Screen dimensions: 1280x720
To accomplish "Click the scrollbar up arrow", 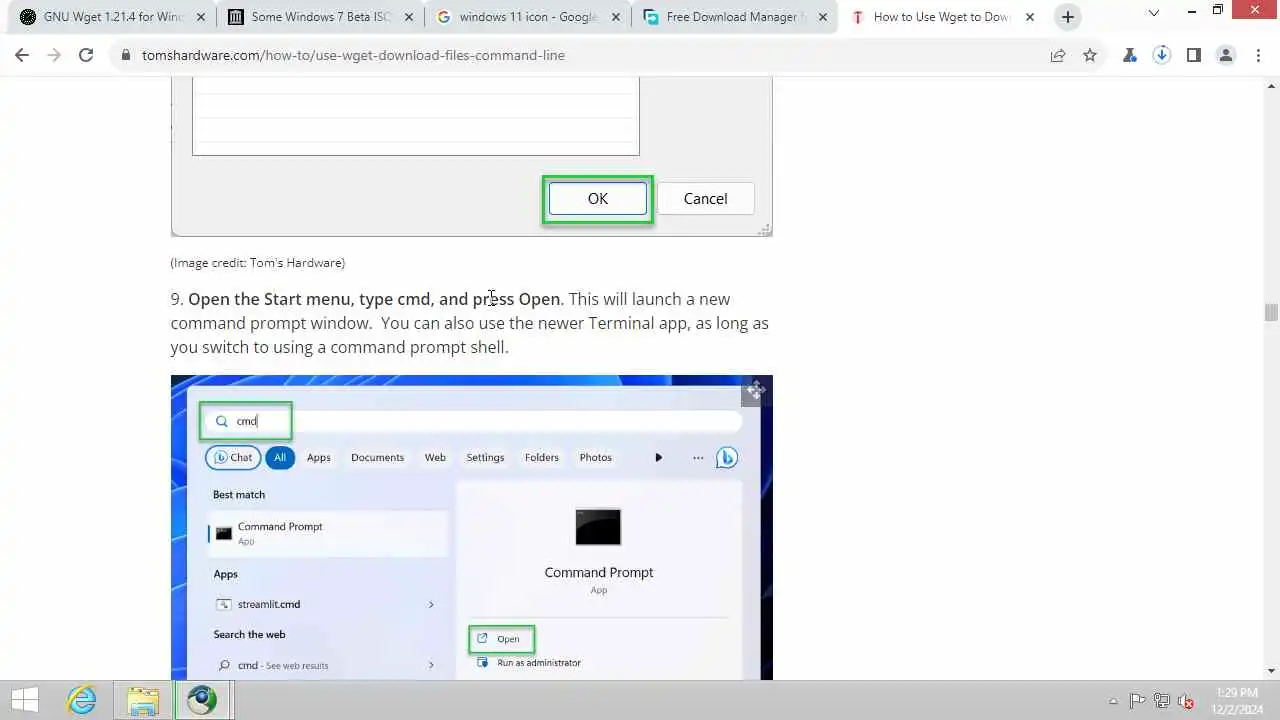I will pyautogui.click(x=1271, y=87).
